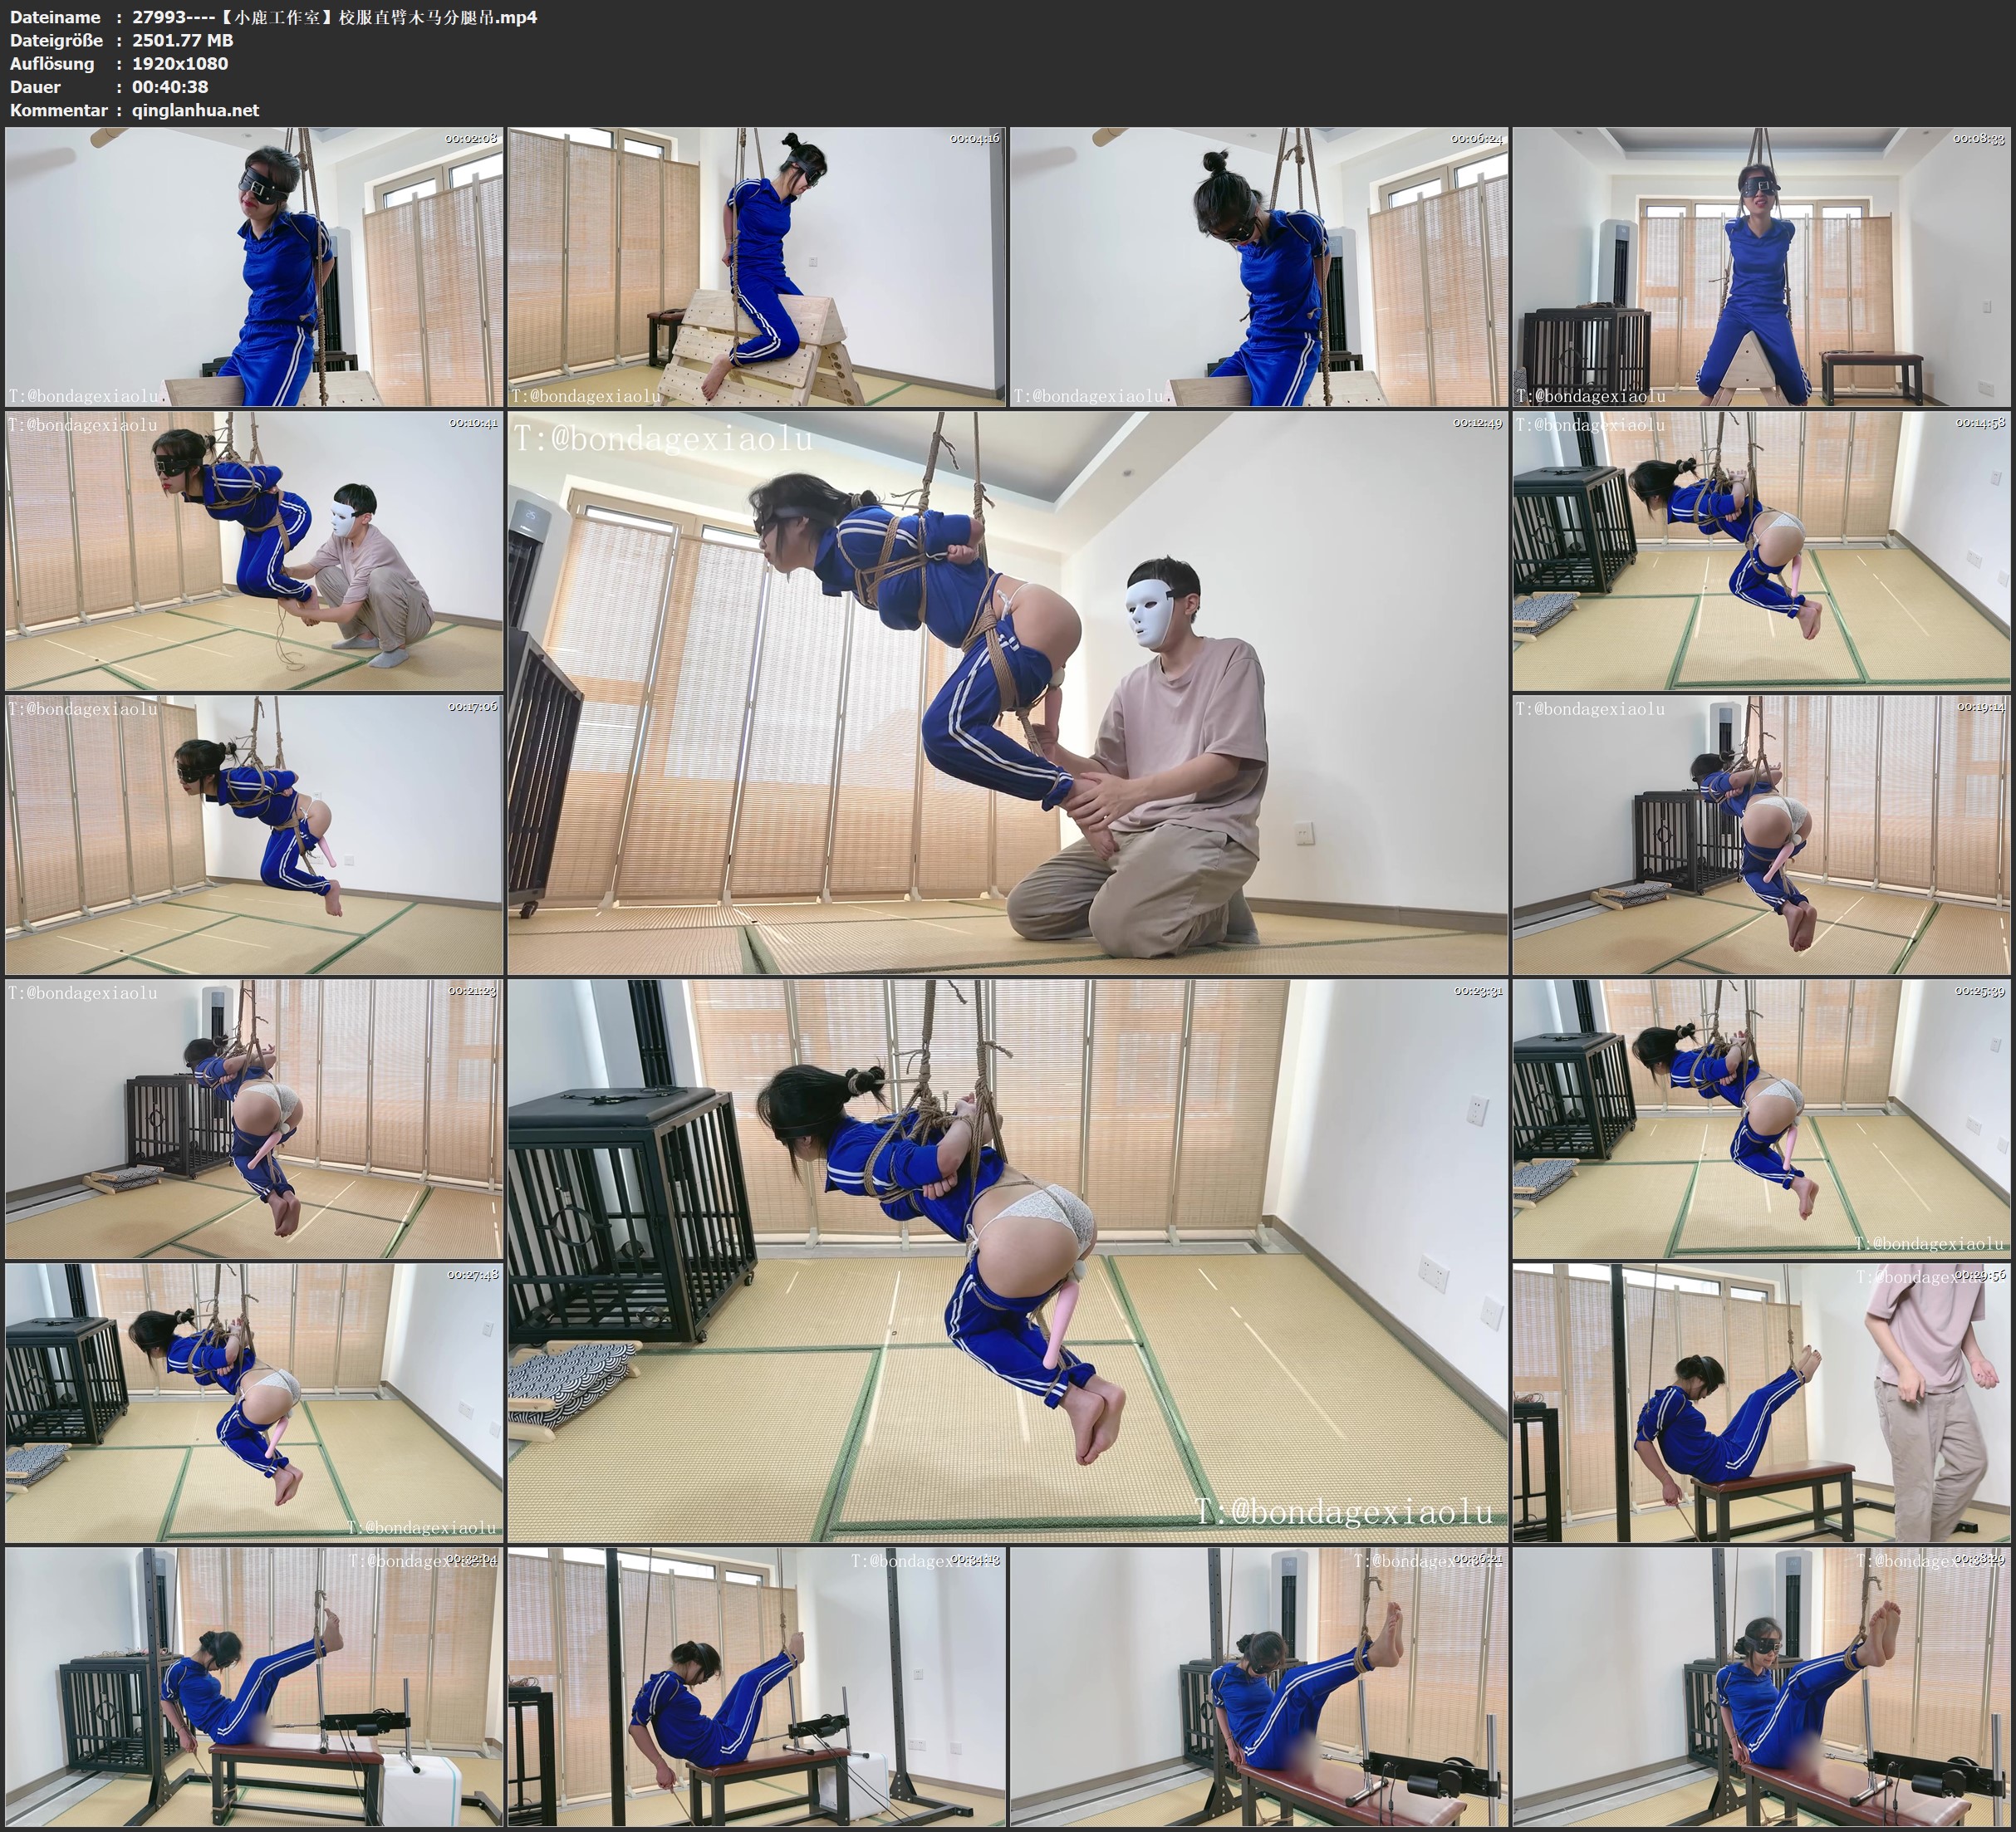Image resolution: width=2016 pixels, height=1832 pixels.
Task: Click the Dateigröße value 2501.77 MB
Action: tap(182, 40)
